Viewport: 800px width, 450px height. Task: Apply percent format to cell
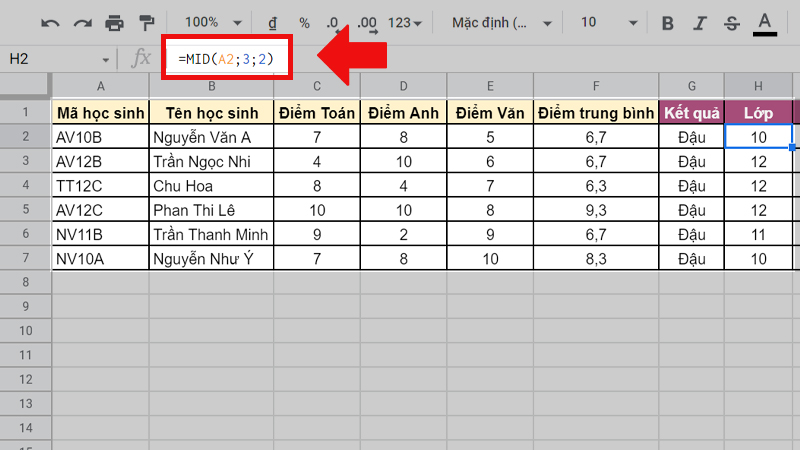pos(304,22)
